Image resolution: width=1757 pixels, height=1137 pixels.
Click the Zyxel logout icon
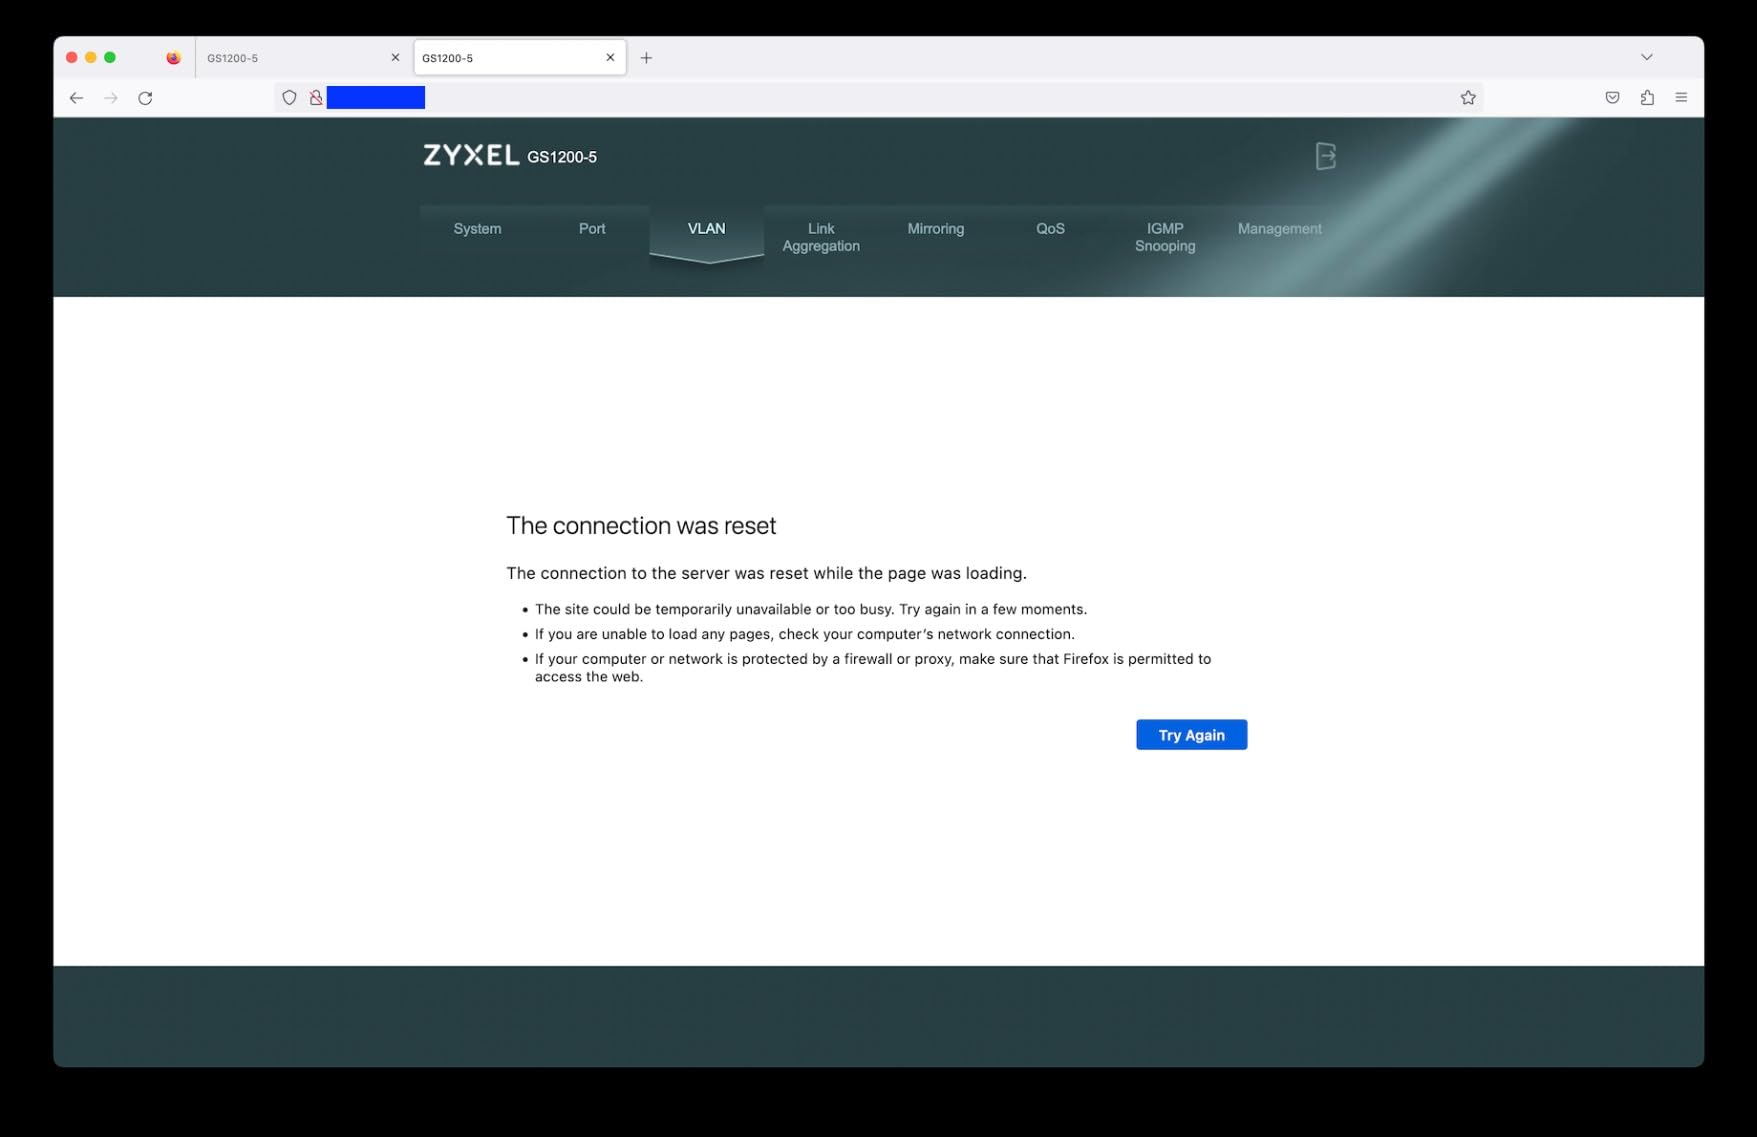pyautogui.click(x=1325, y=156)
